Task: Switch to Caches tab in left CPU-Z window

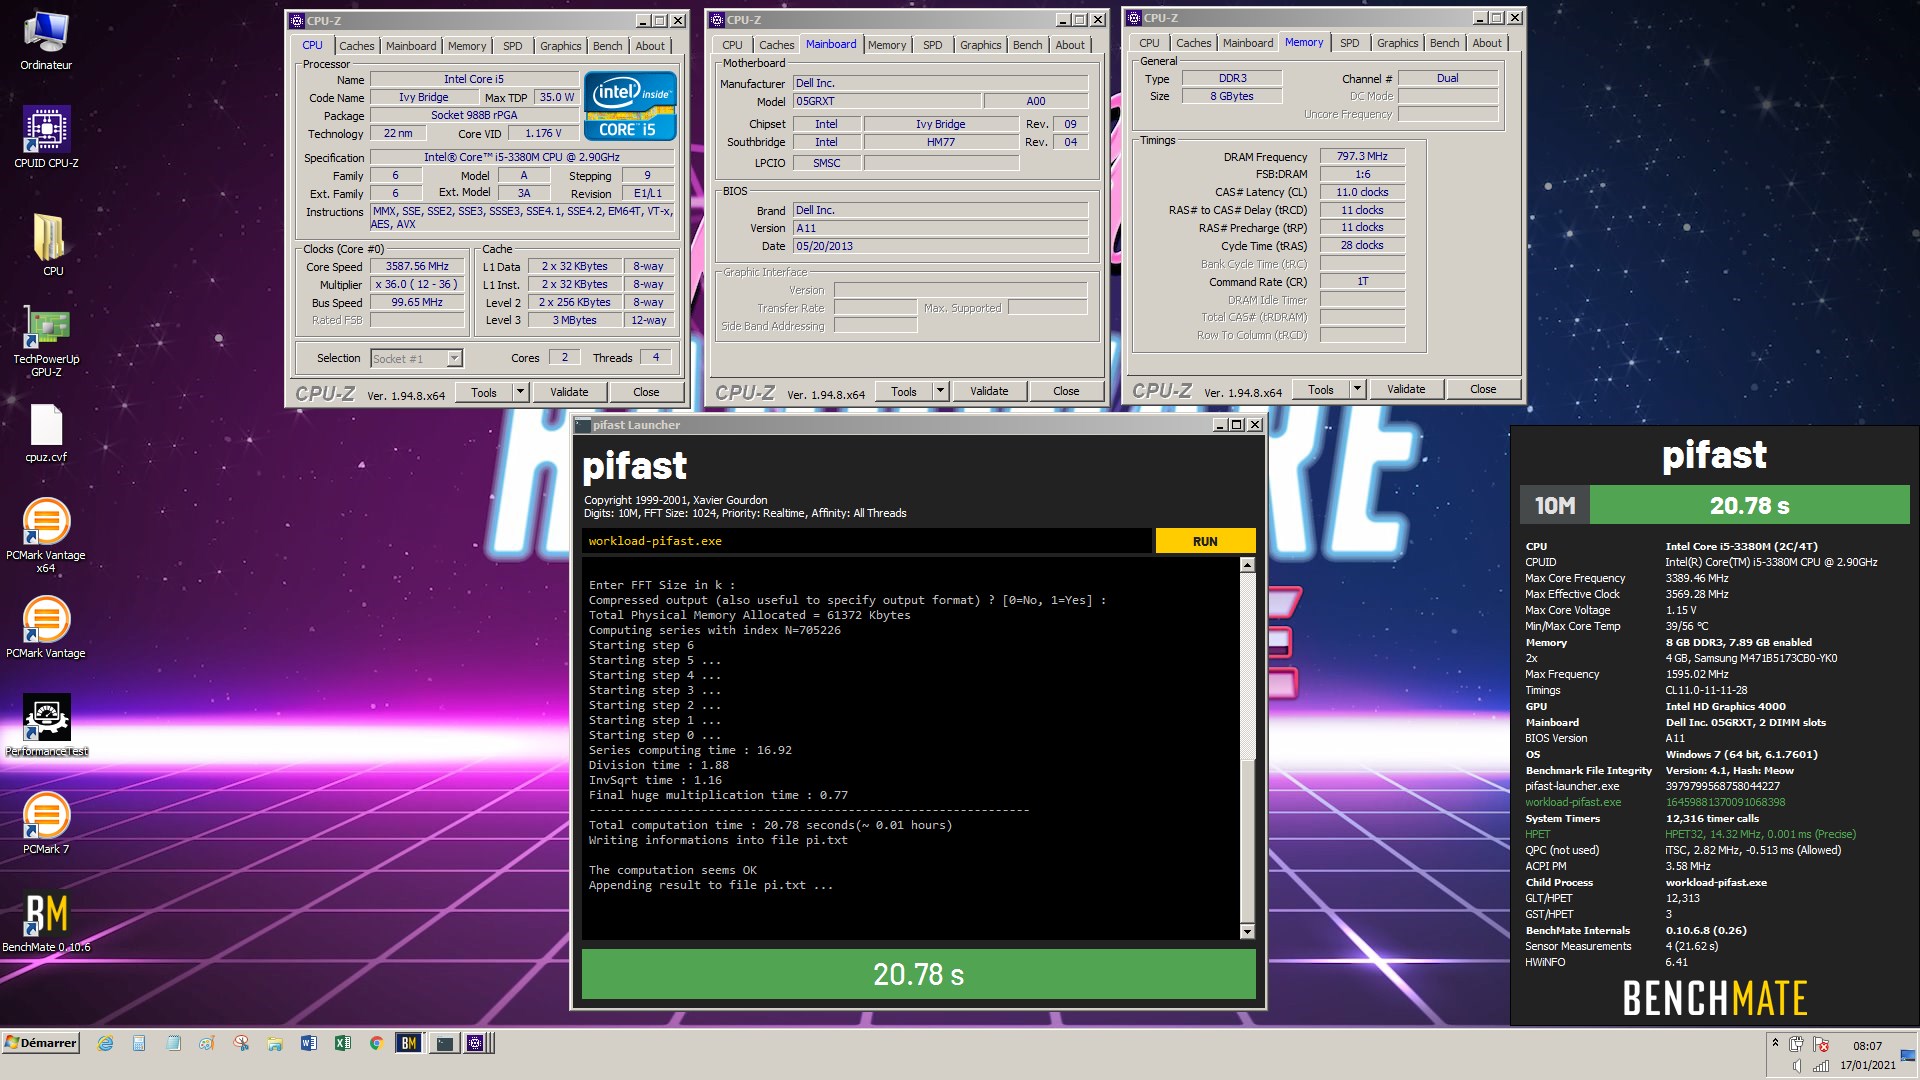Action: coord(356,46)
